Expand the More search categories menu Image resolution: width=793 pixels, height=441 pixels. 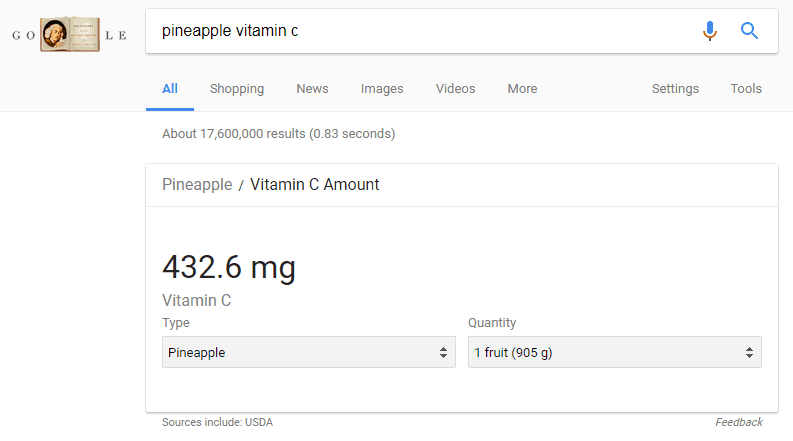pos(522,89)
